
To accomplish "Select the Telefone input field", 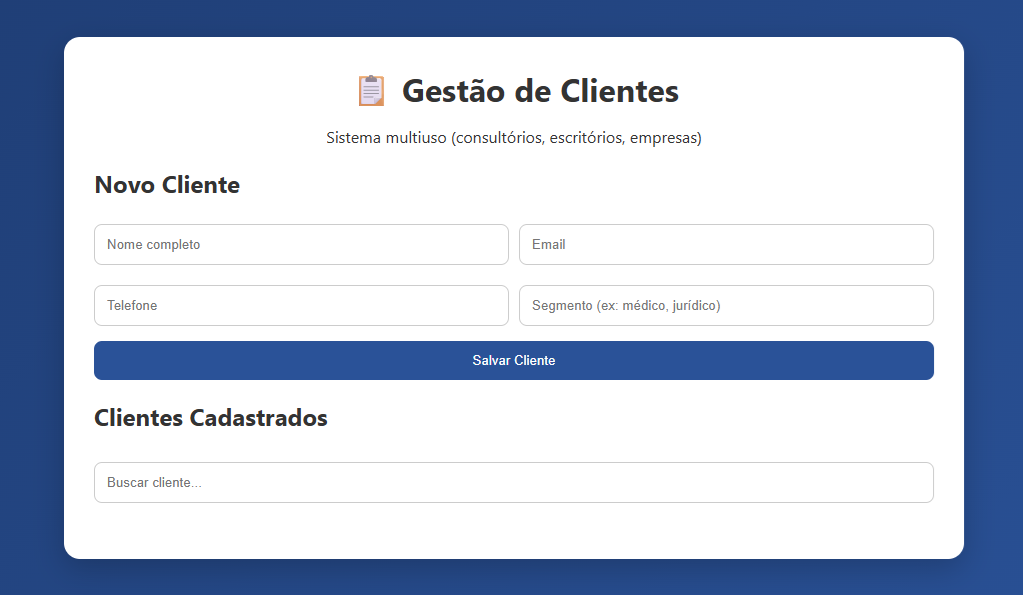I will click(x=301, y=305).
